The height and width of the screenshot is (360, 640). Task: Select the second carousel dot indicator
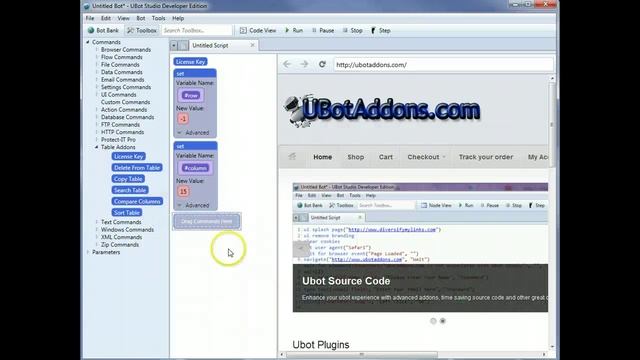click(442, 321)
